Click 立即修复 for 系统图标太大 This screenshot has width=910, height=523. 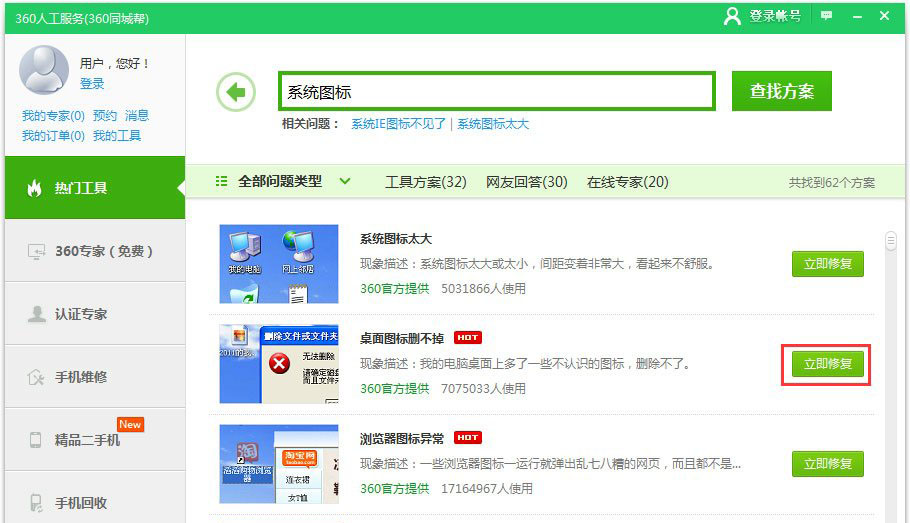point(828,264)
